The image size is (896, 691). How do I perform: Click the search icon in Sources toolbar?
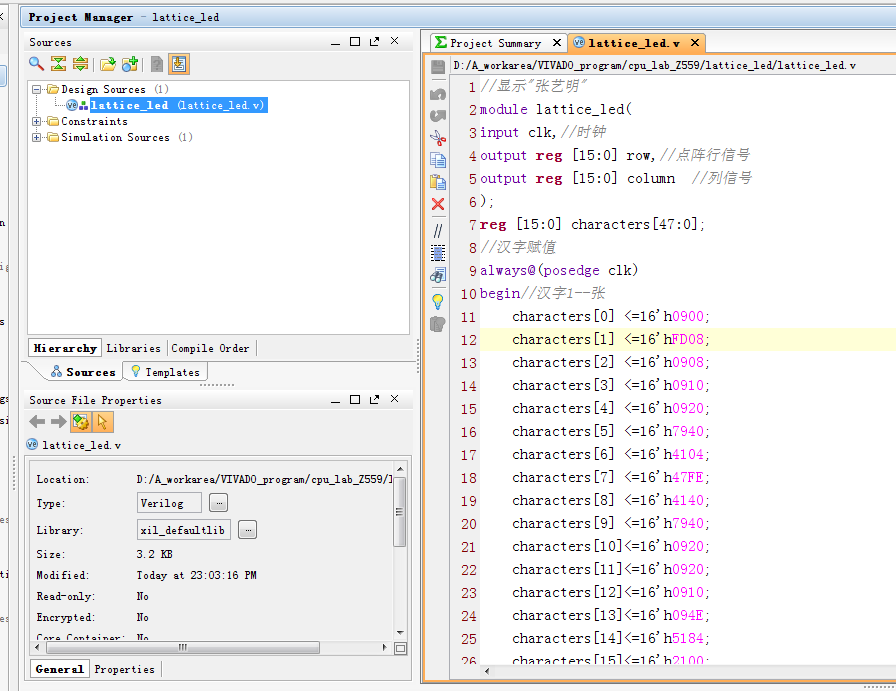click(36, 64)
